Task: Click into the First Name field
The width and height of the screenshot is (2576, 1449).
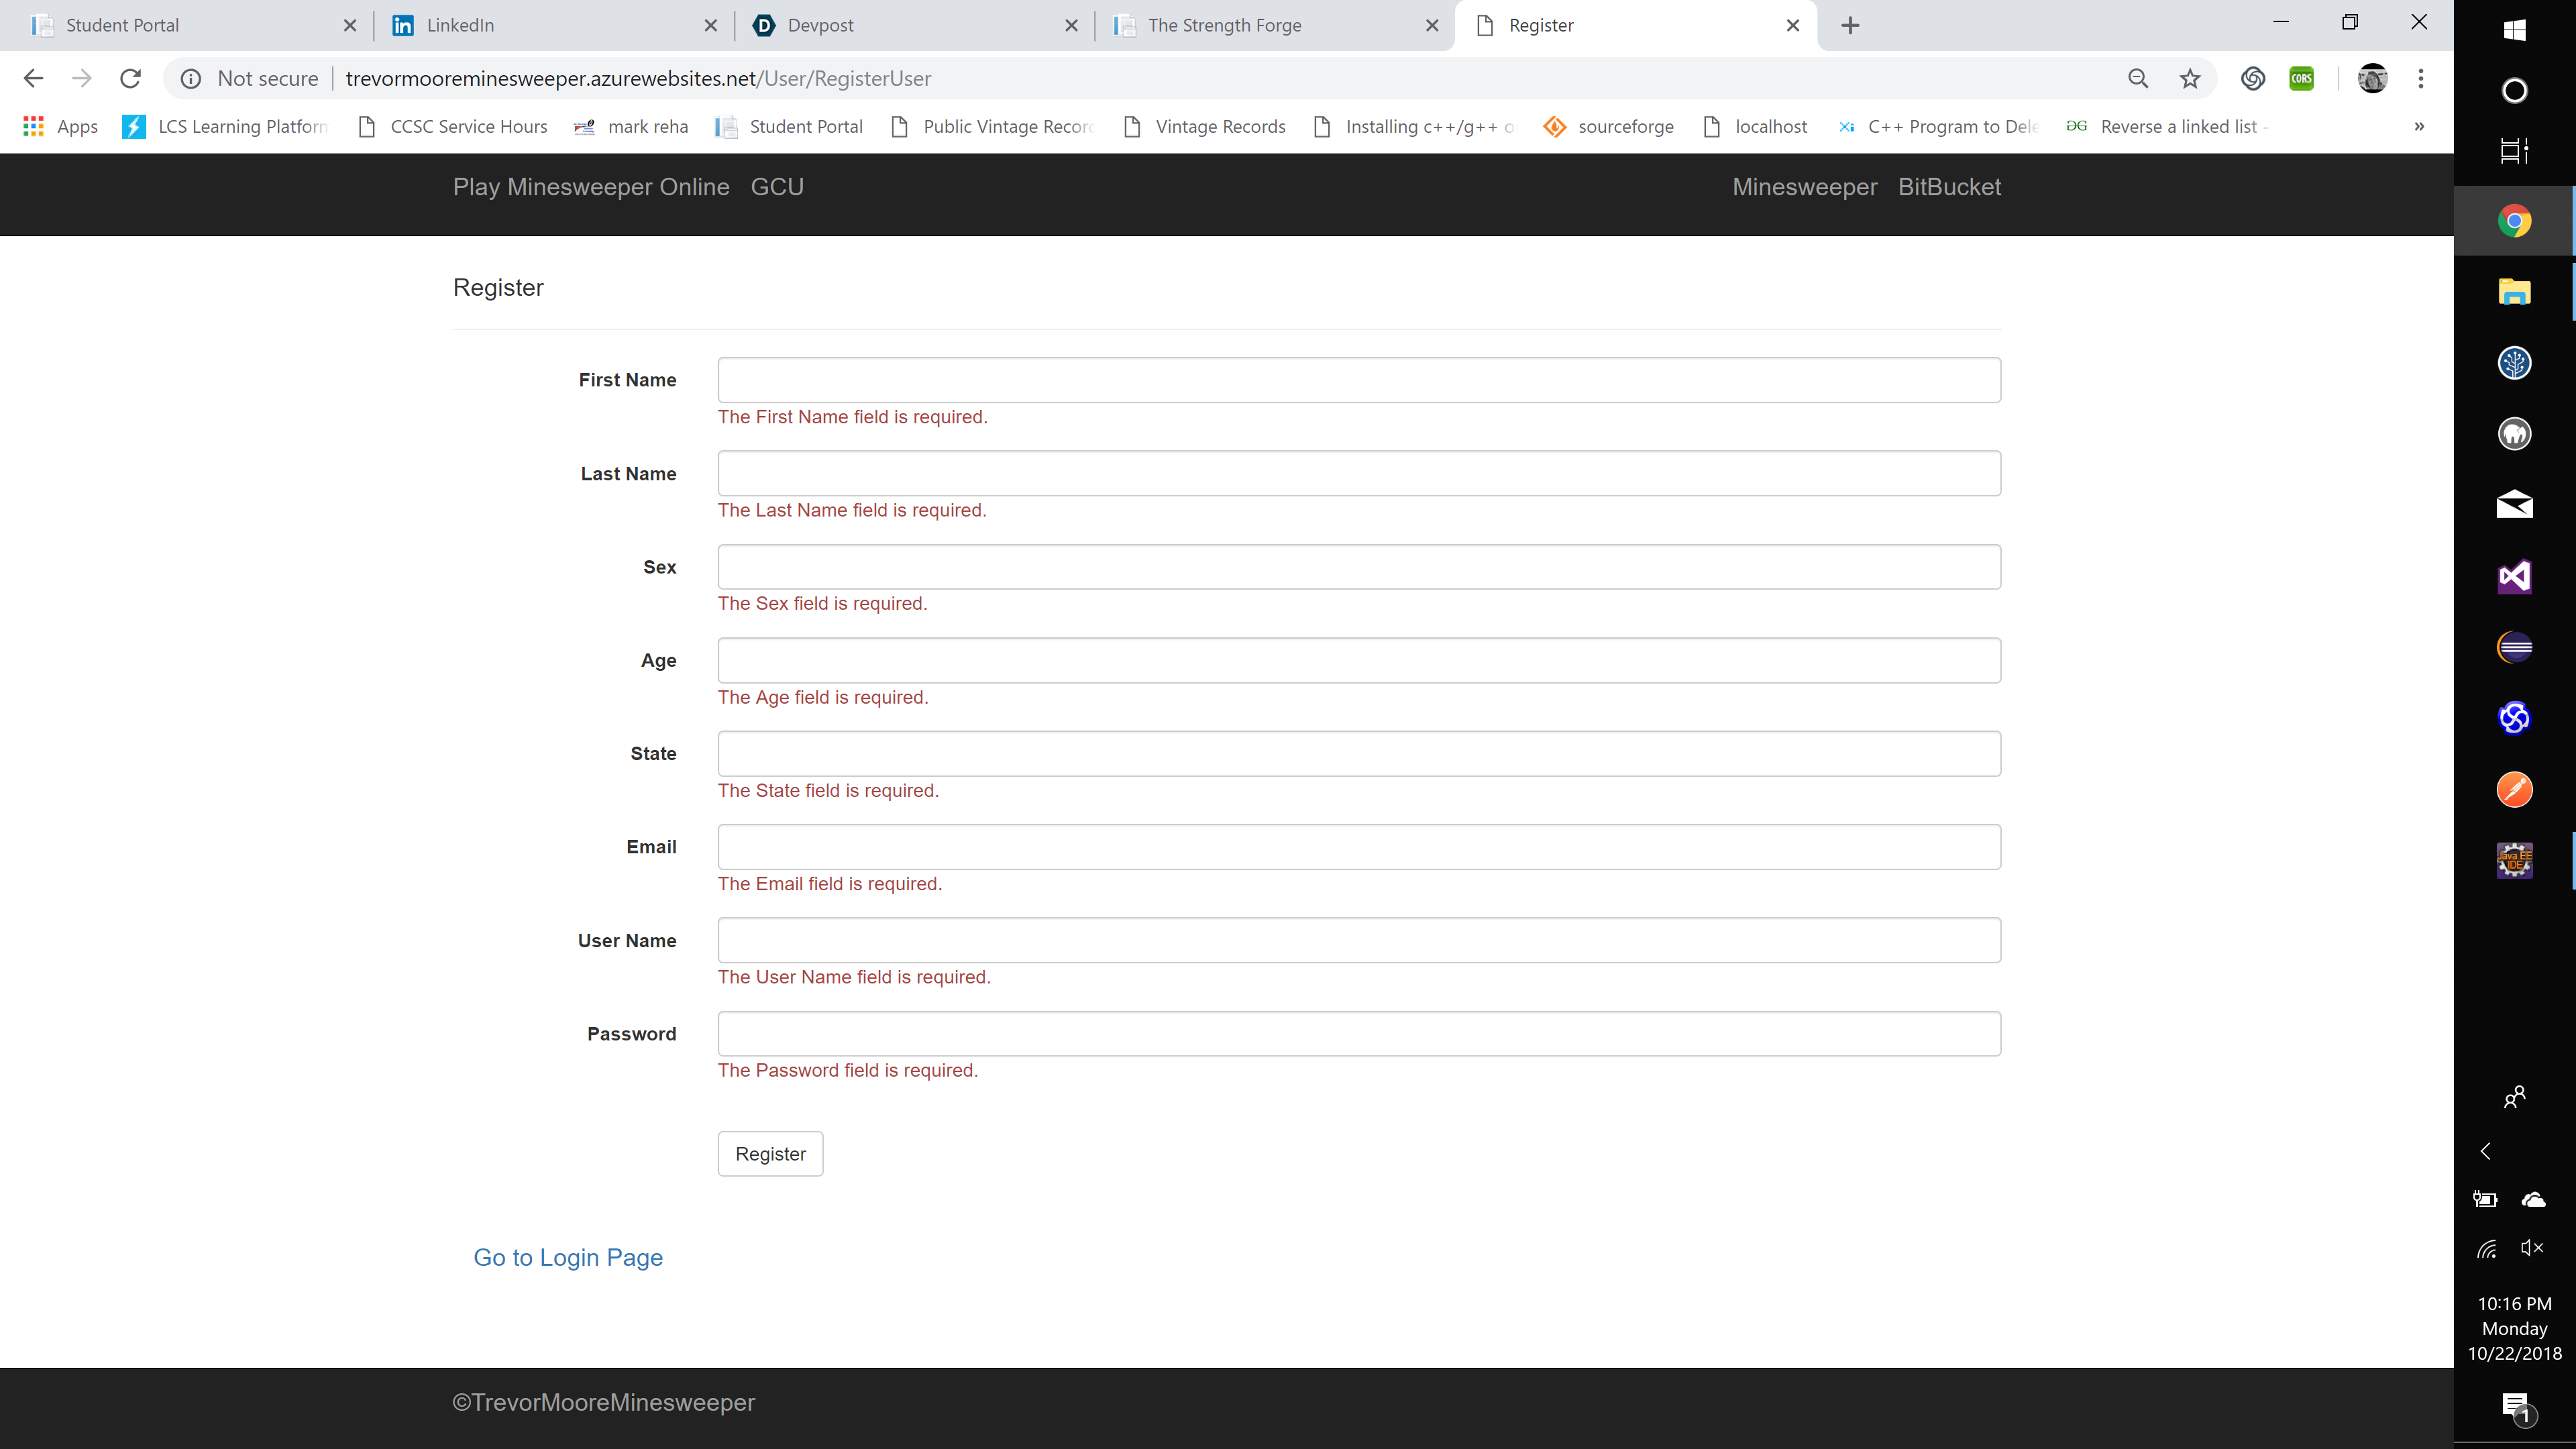Action: (1358, 380)
